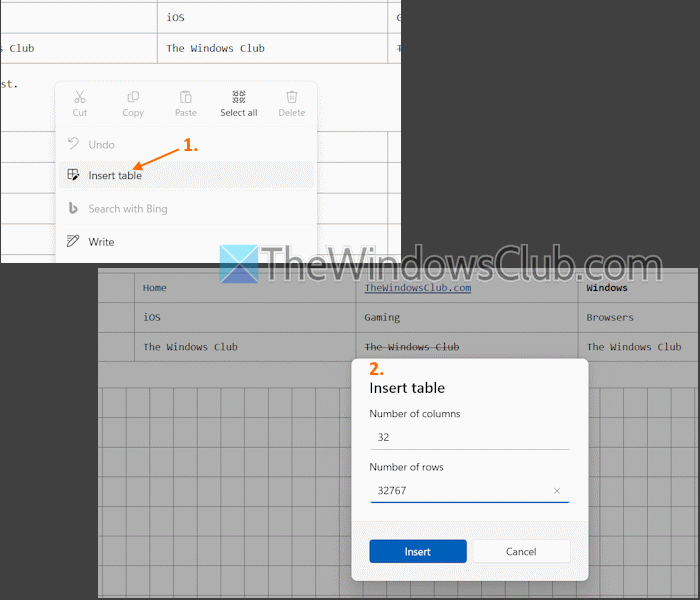Open the TheWindowsClub.com hyperlink
The height and width of the screenshot is (600, 700).
[418, 288]
